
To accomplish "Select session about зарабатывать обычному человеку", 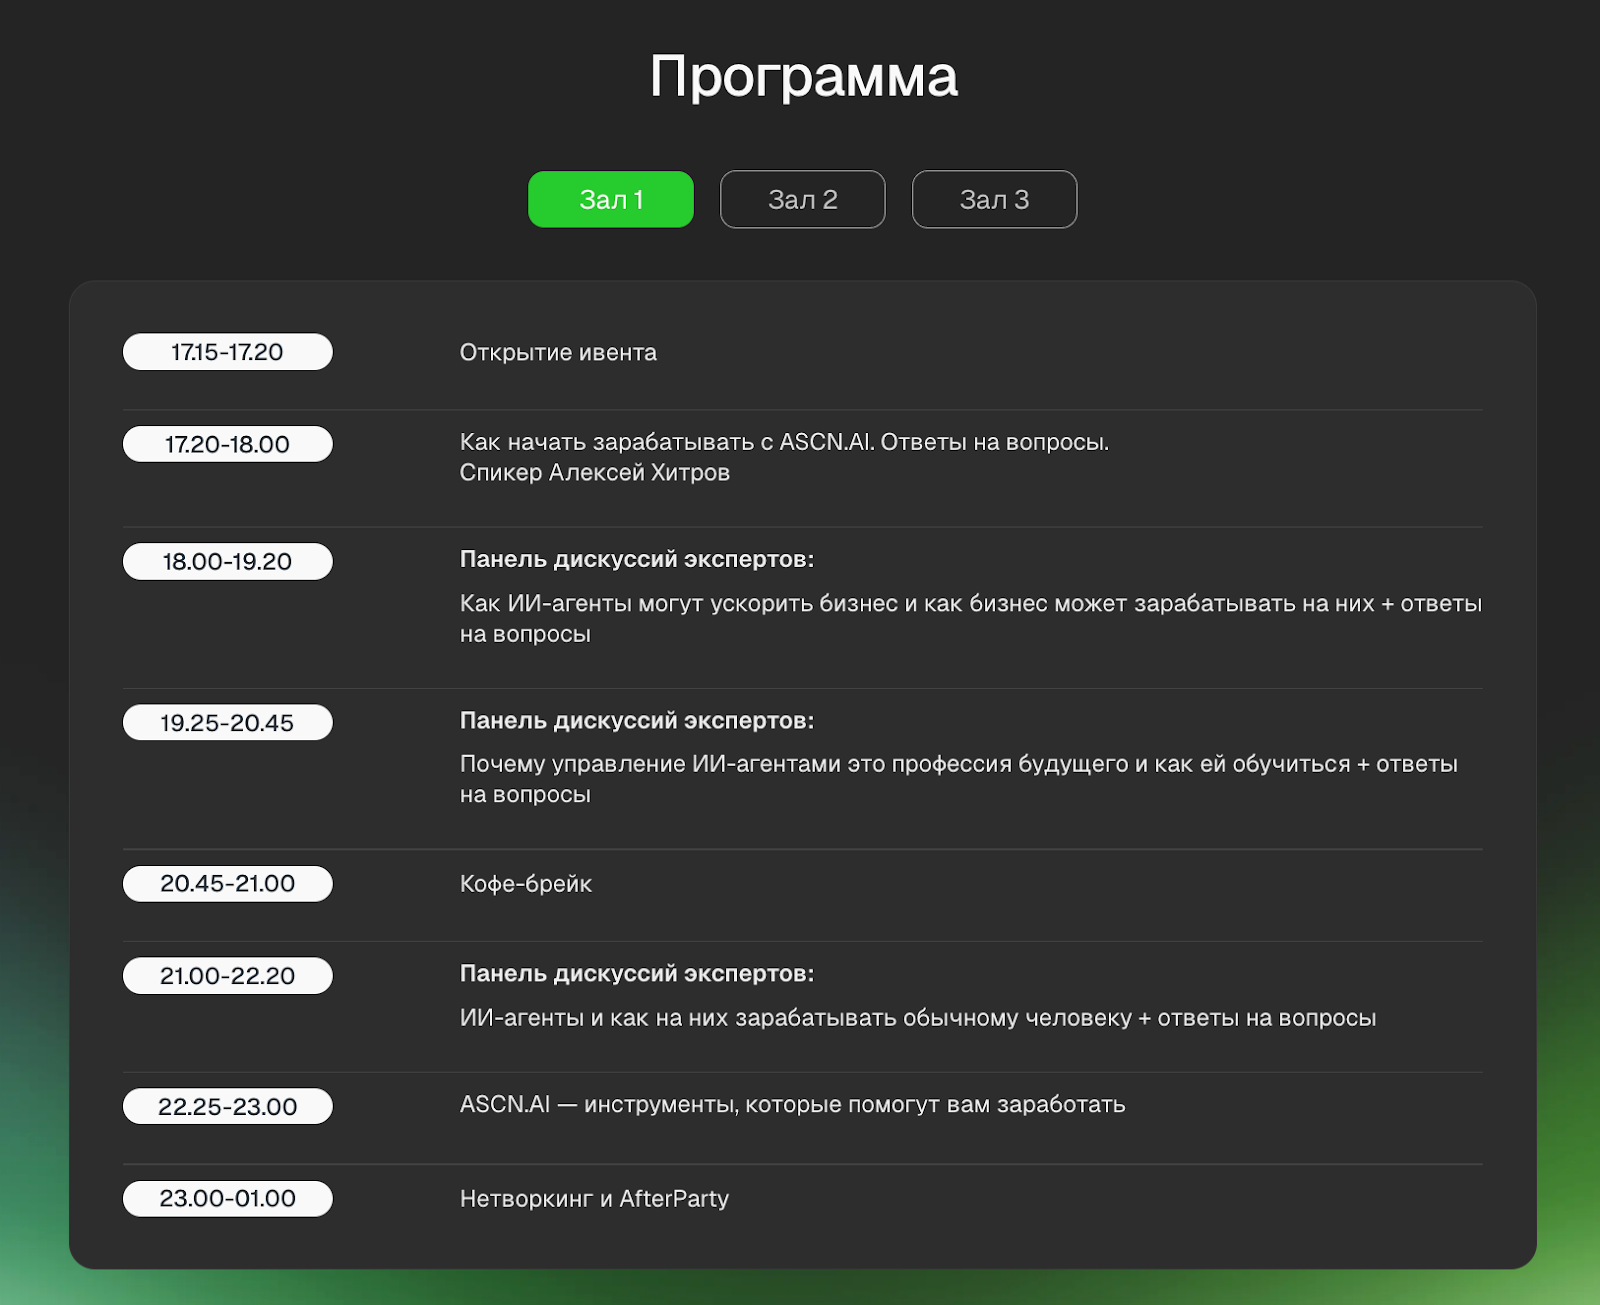I will click(x=917, y=1018).
